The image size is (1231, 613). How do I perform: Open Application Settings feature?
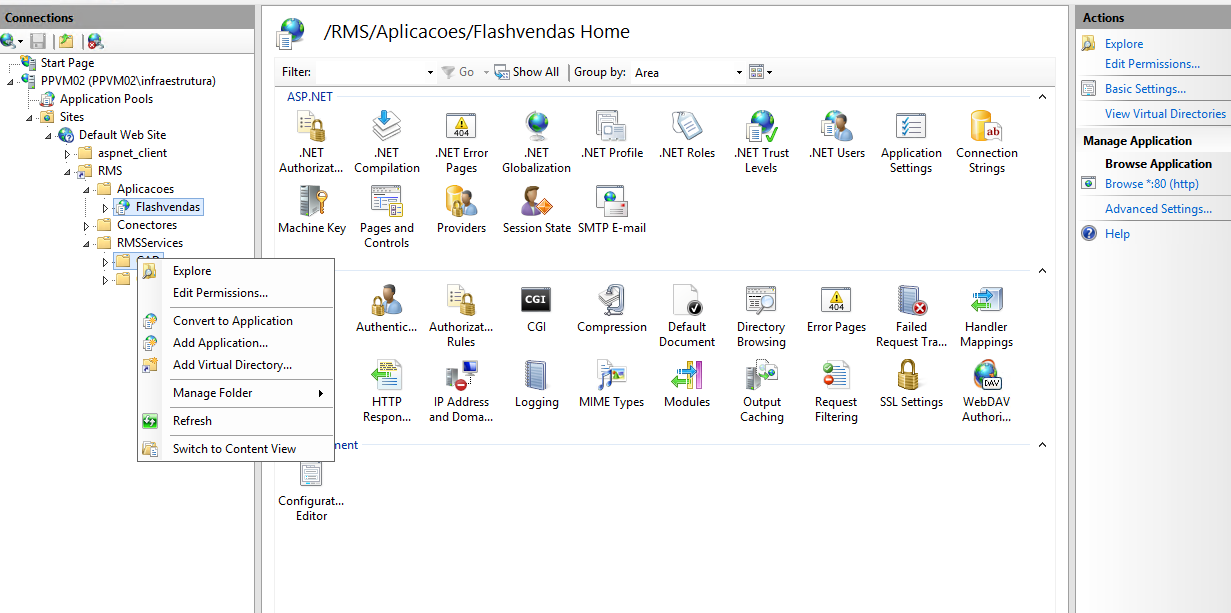point(911,142)
